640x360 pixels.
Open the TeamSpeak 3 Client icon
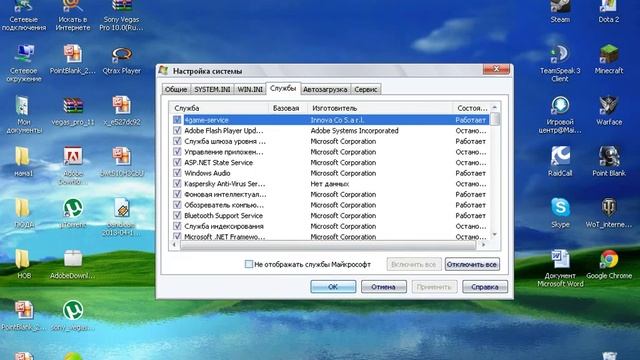[x=560, y=63]
